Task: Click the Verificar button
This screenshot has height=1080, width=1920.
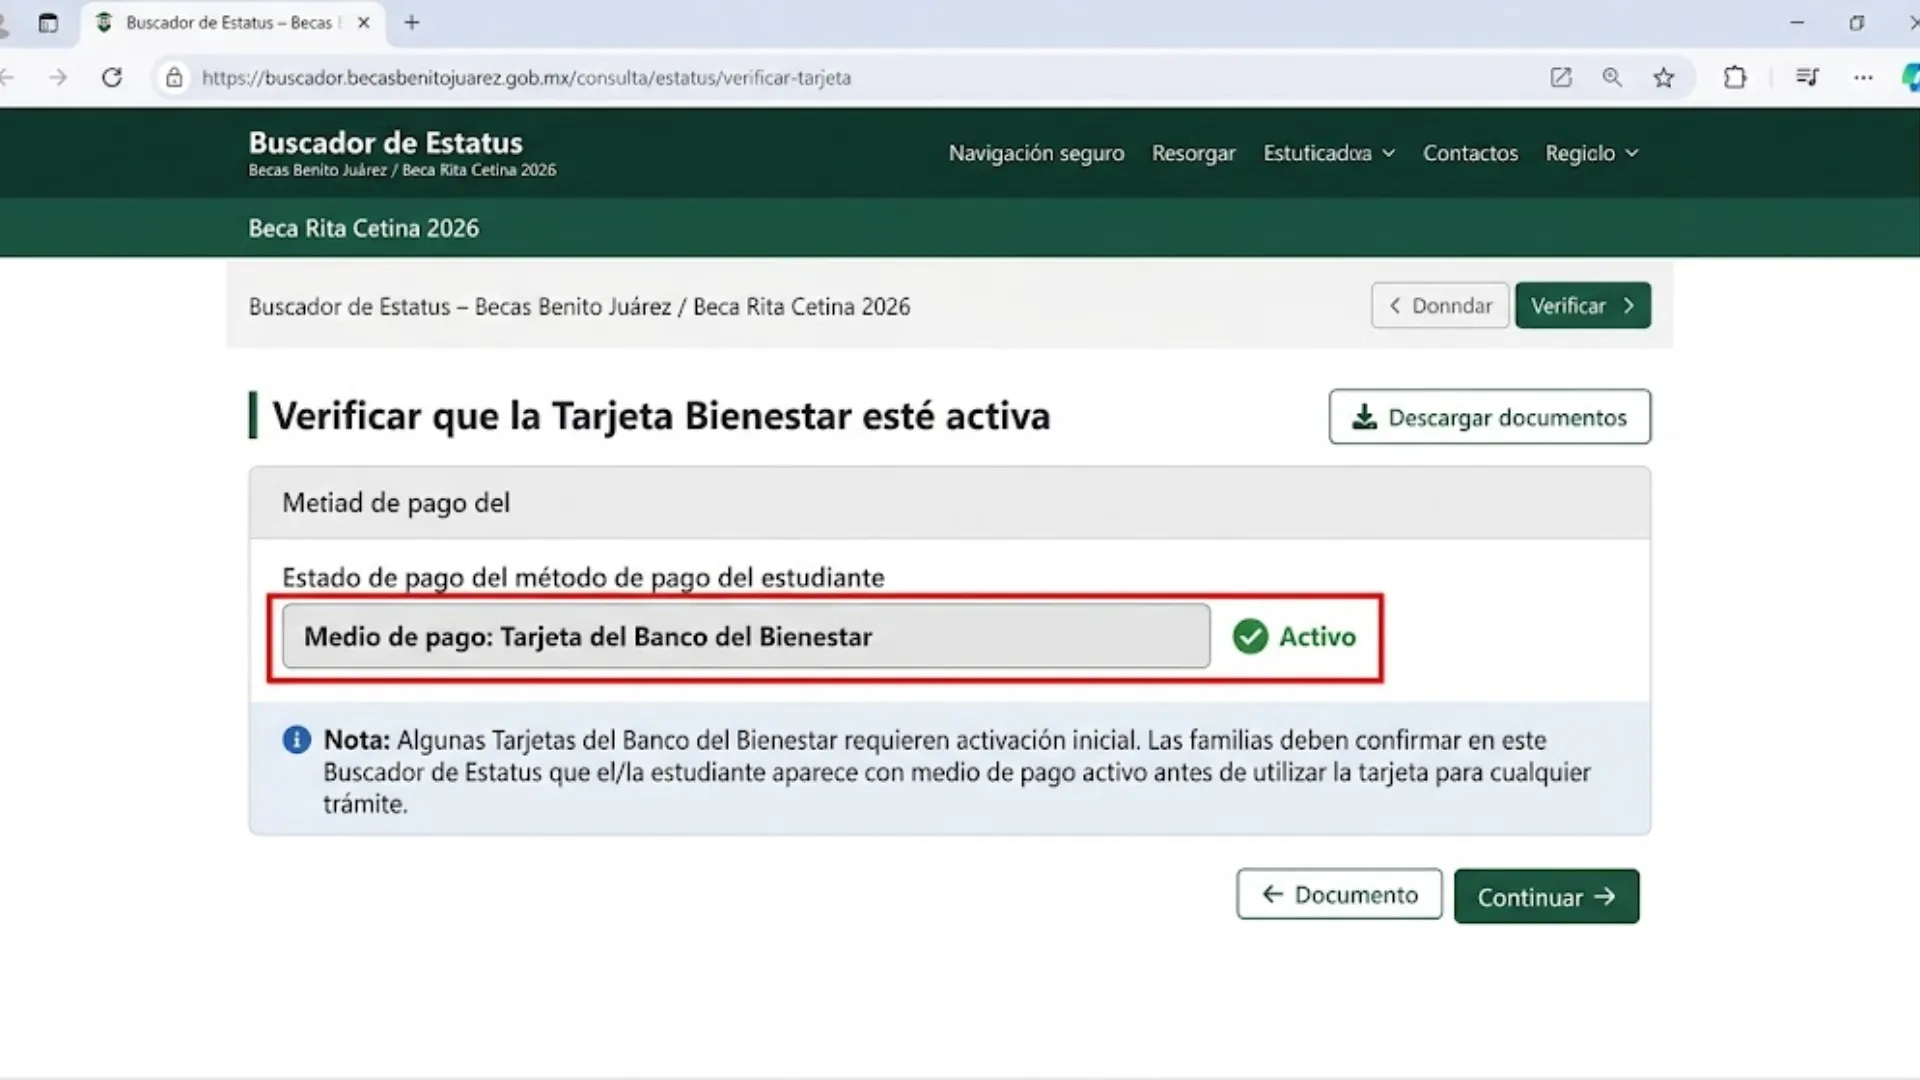Action: pos(1583,305)
